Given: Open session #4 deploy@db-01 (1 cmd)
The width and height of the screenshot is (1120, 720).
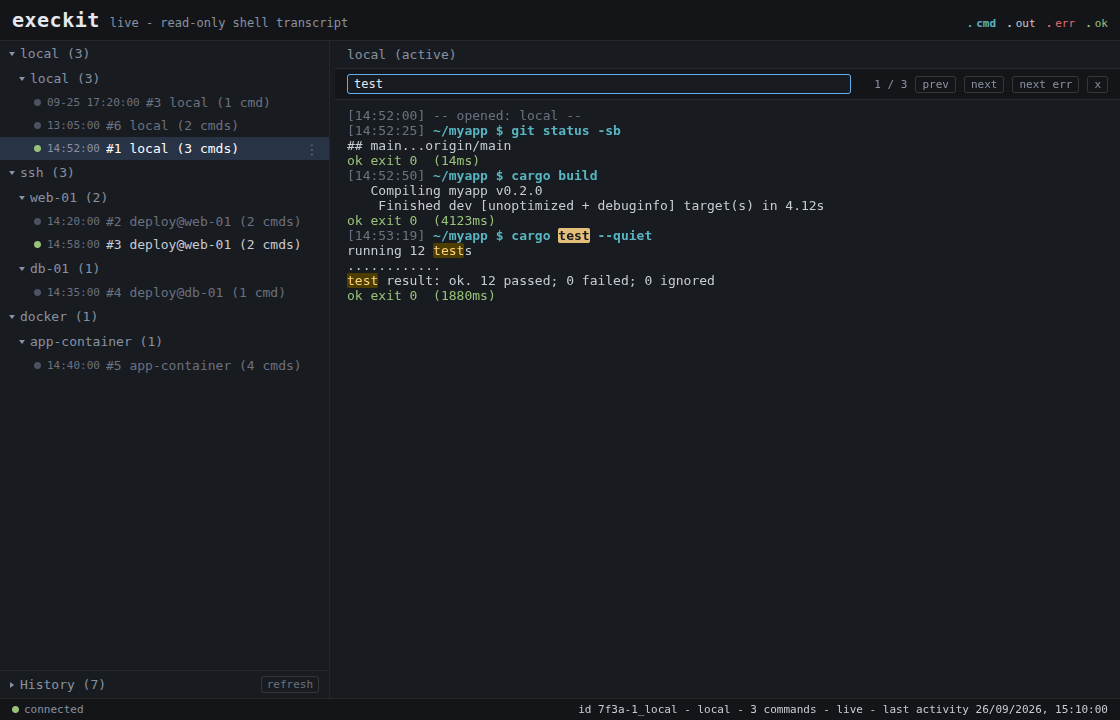Looking at the screenshot, I should click(164, 292).
